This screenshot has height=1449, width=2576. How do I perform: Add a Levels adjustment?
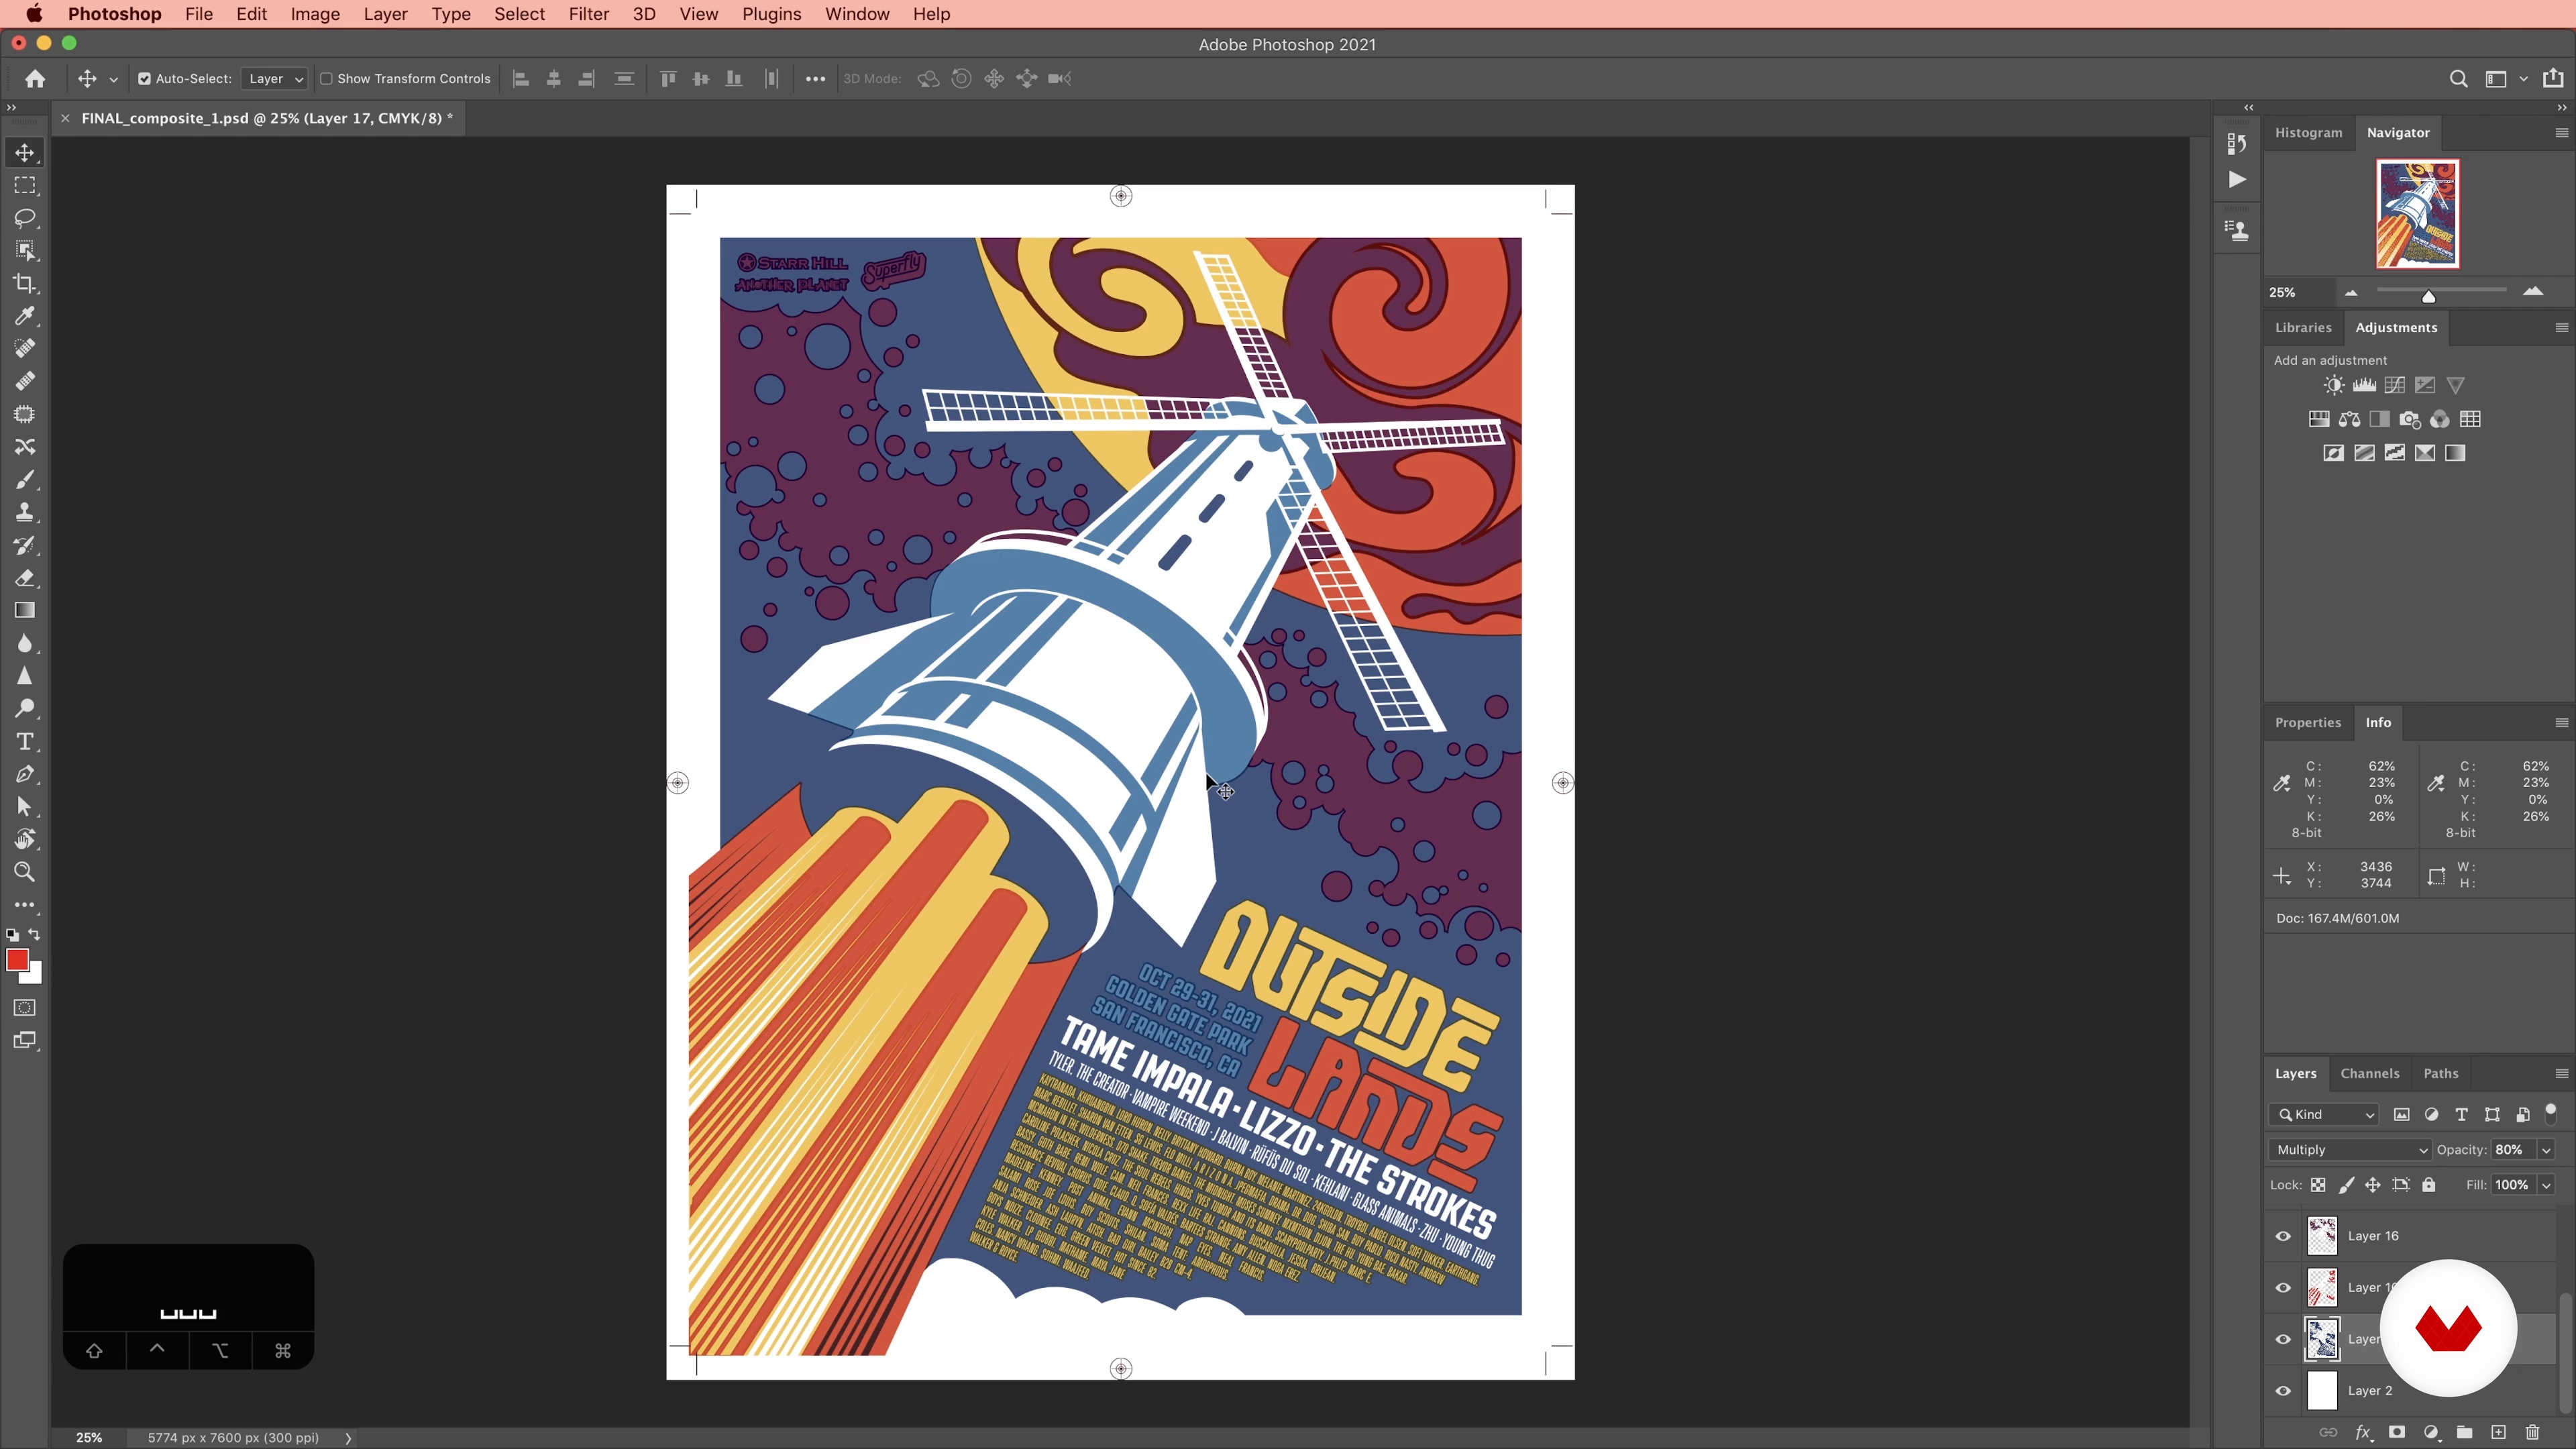click(x=2364, y=385)
